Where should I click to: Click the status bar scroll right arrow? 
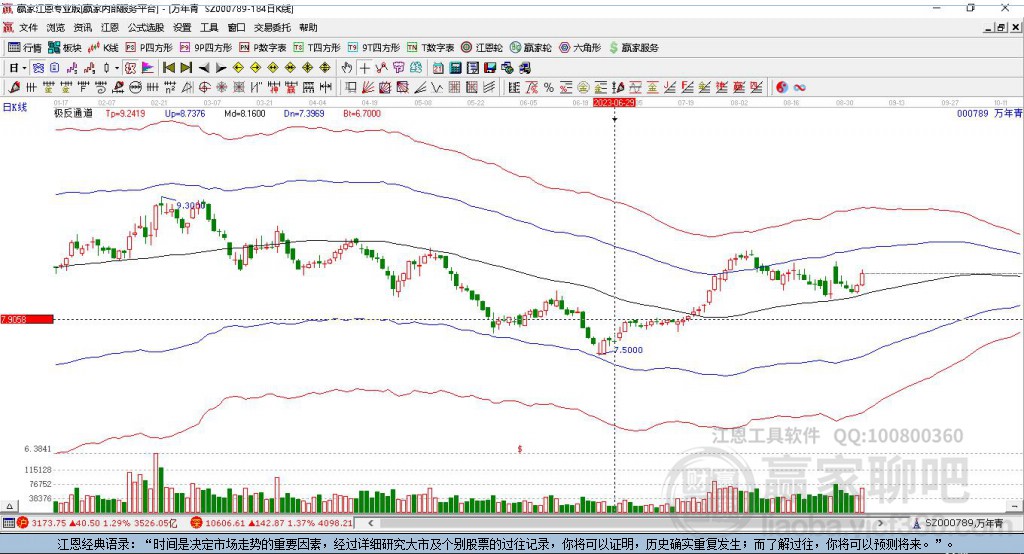pos(880,523)
